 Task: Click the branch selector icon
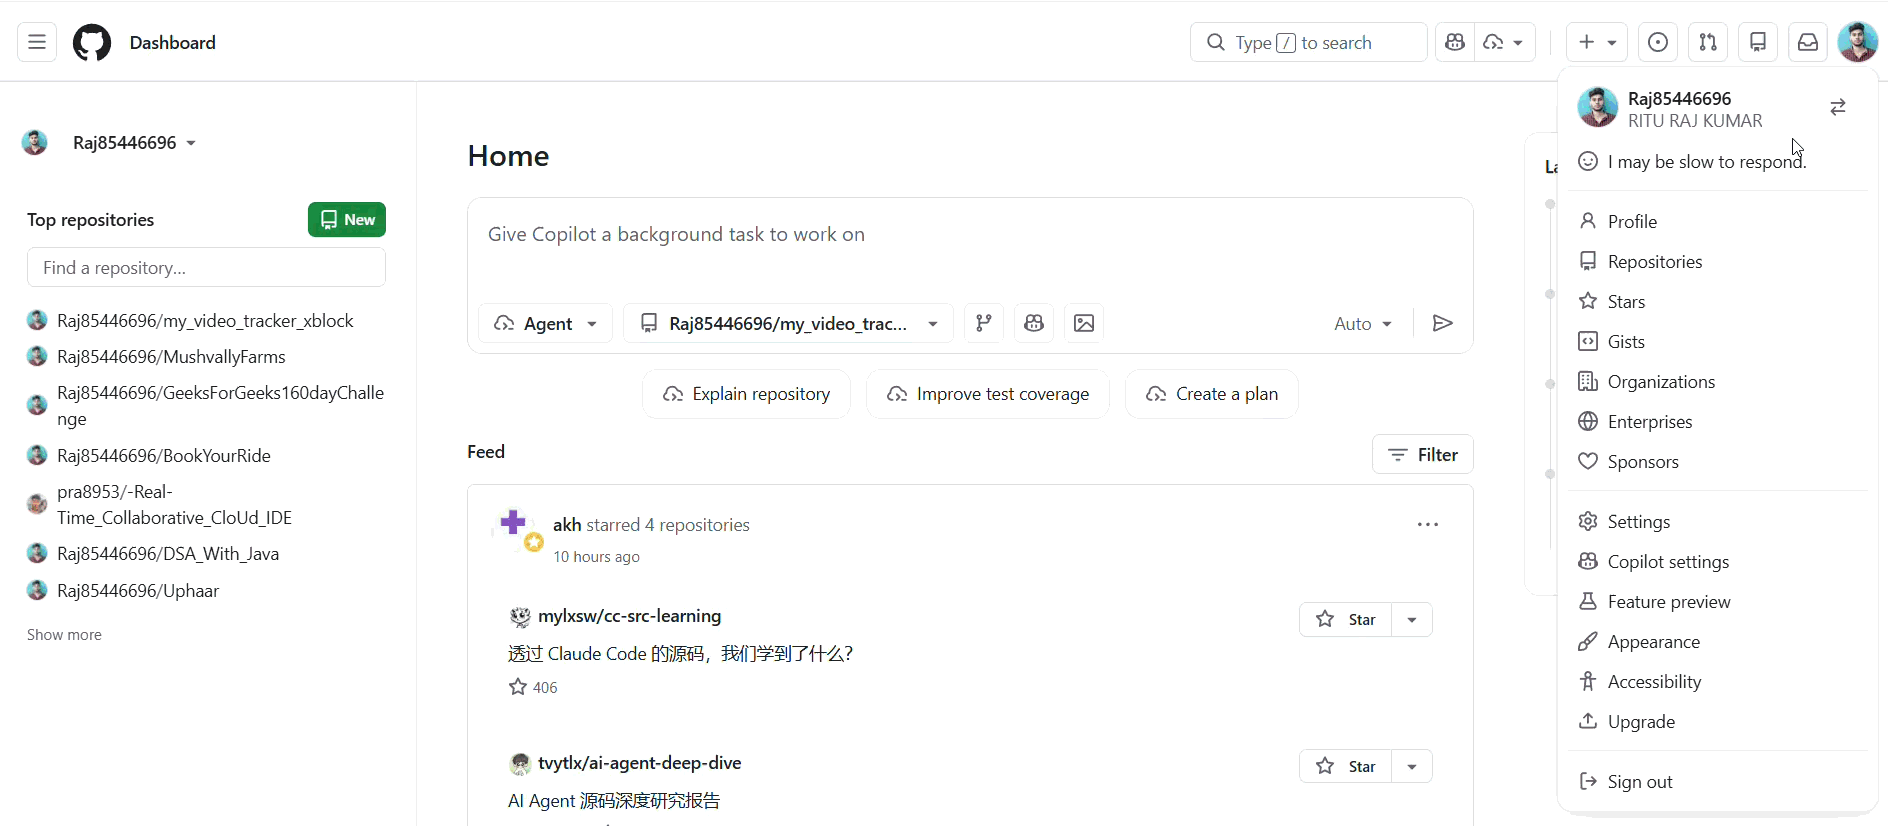(x=984, y=323)
